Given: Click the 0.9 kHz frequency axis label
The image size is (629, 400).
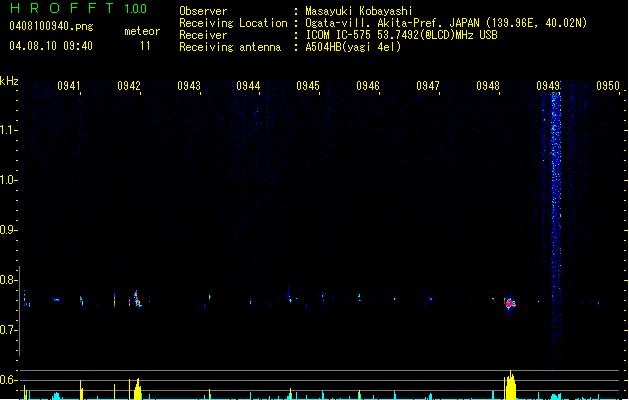Looking at the screenshot, I should (x=8, y=230).
